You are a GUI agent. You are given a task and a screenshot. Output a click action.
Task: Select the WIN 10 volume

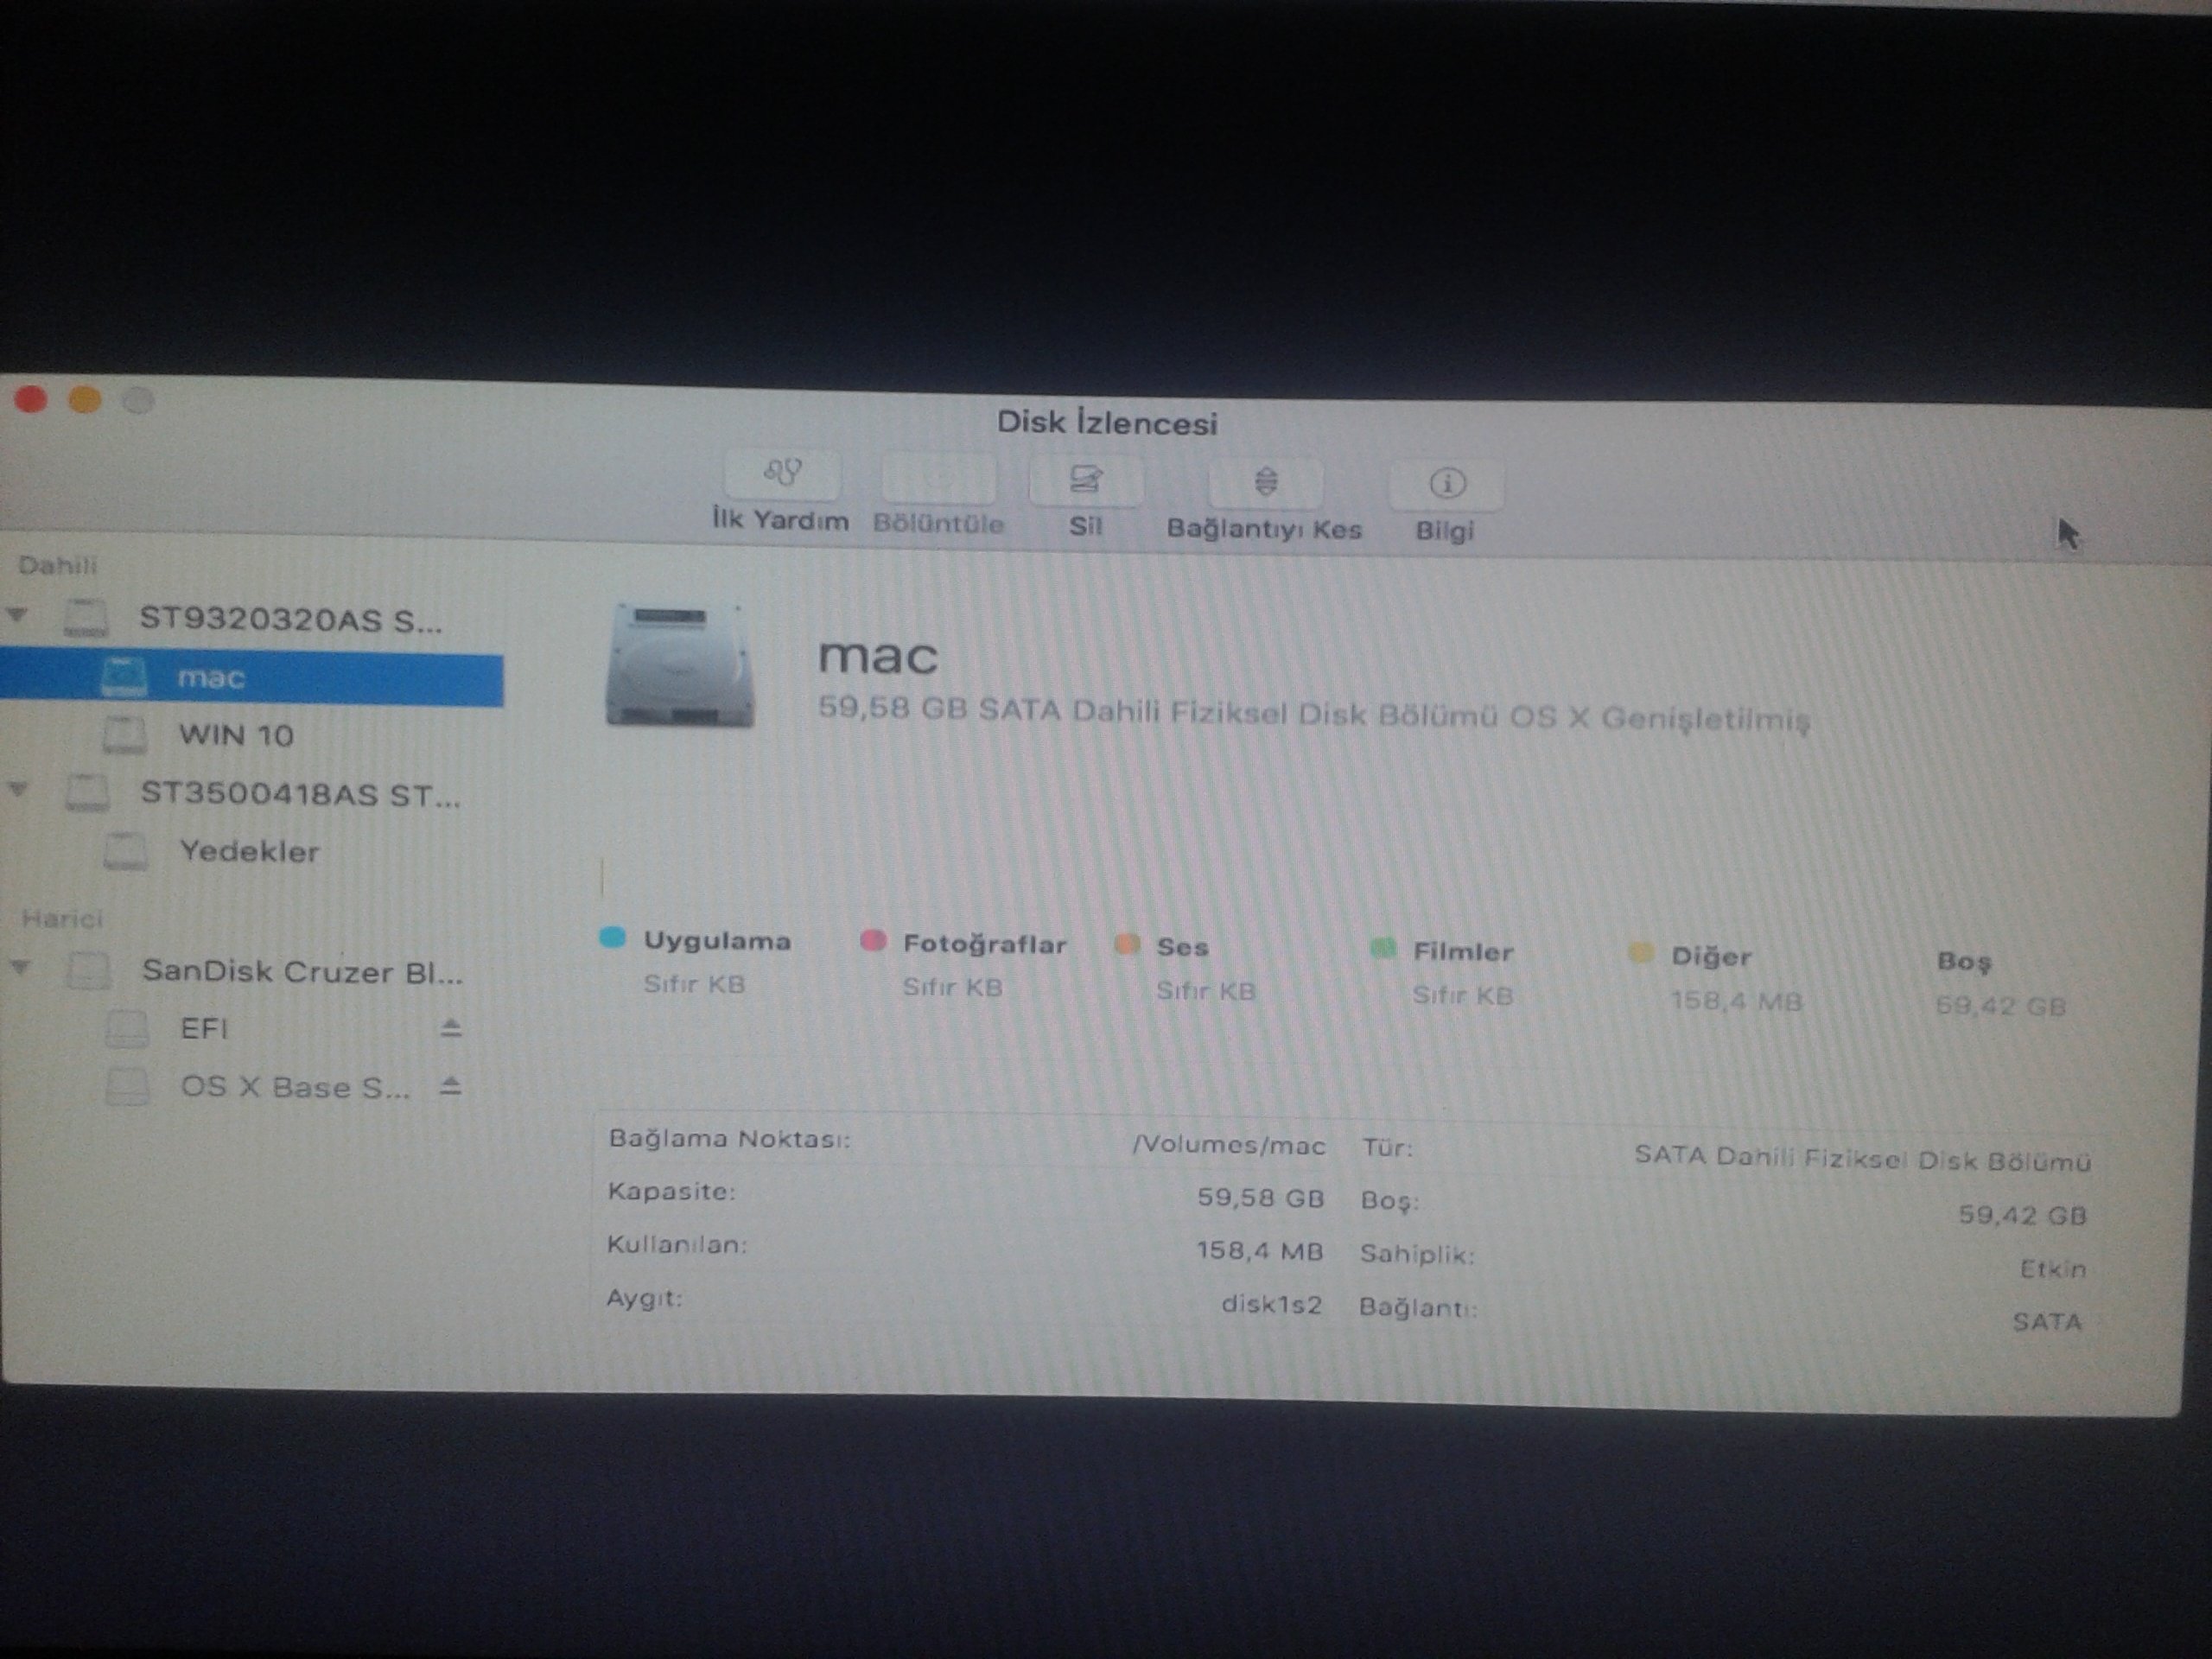point(236,736)
